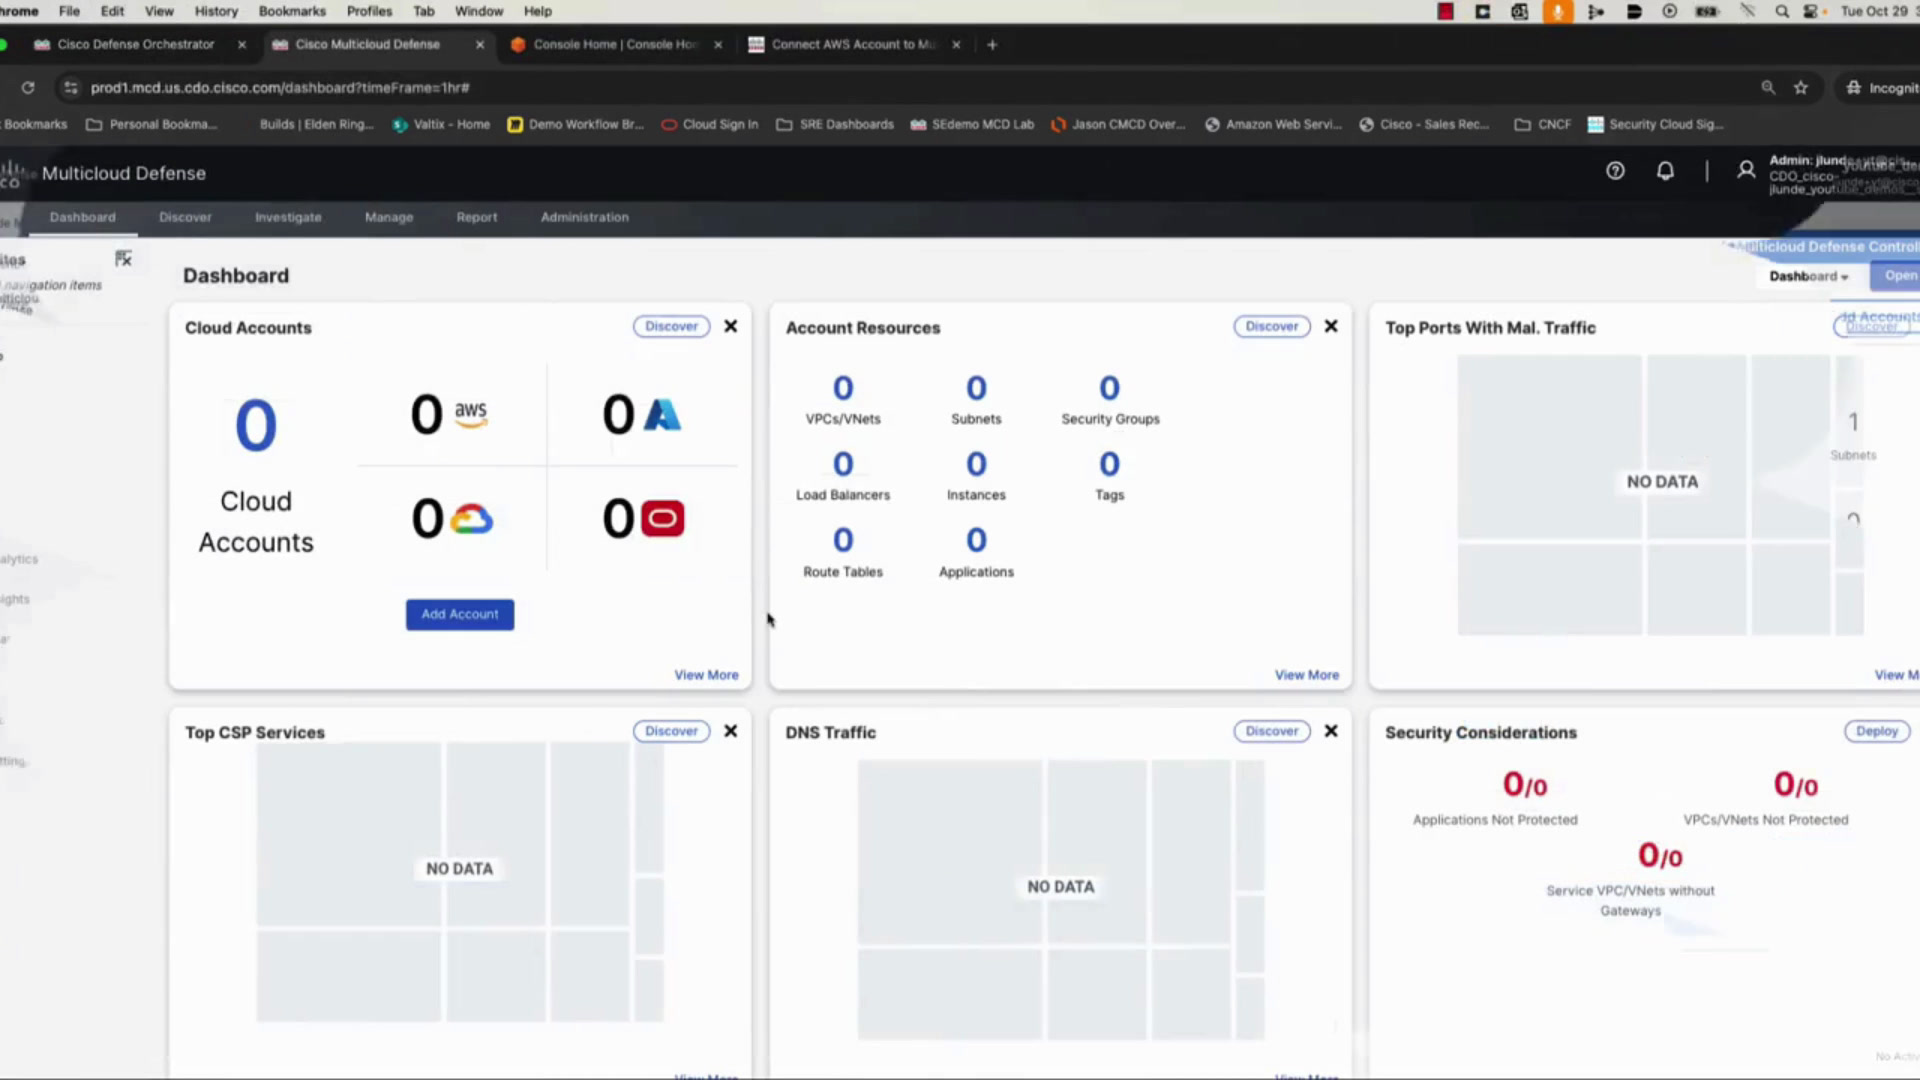The image size is (1920, 1080).
Task: Switch to Cisco Defense Orchestrator browser tab
Action: pyautogui.click(x=136, y=45)
